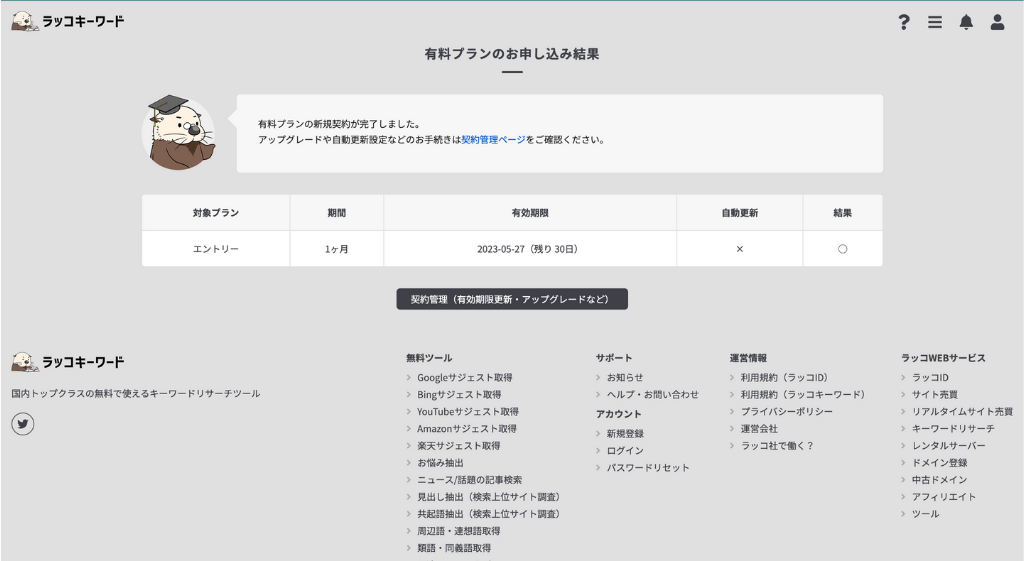Screen dimensions: 1024x561
Task: Click the 有効期限 column header
Action: (x=530, y=213)
